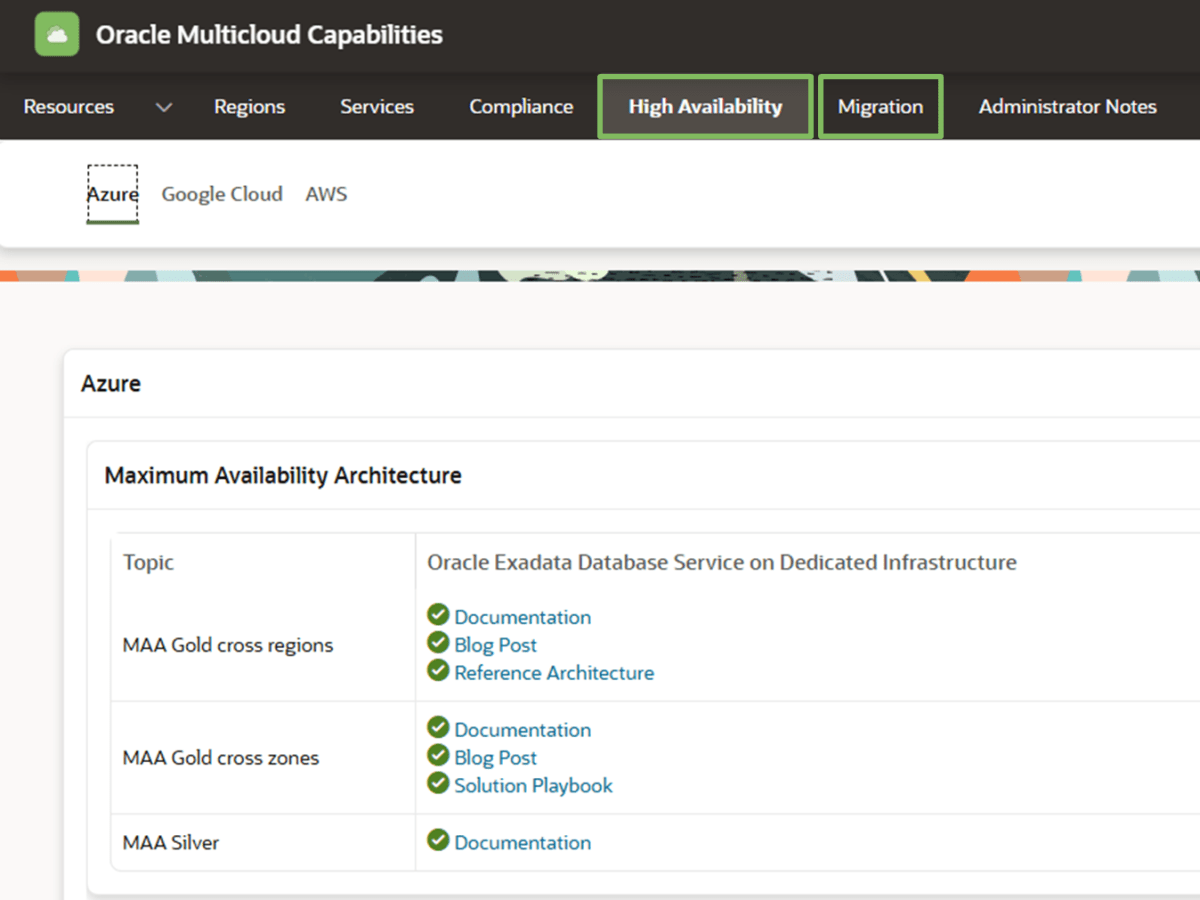This screenshot has height=900, width=1200.
Task: Expand the Resources dropdown
Action: click(x=163, y=106)
